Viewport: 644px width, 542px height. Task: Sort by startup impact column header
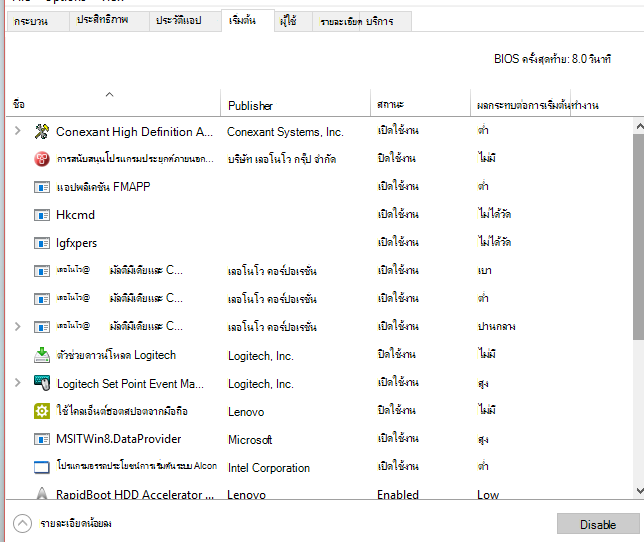coord(537,106)
